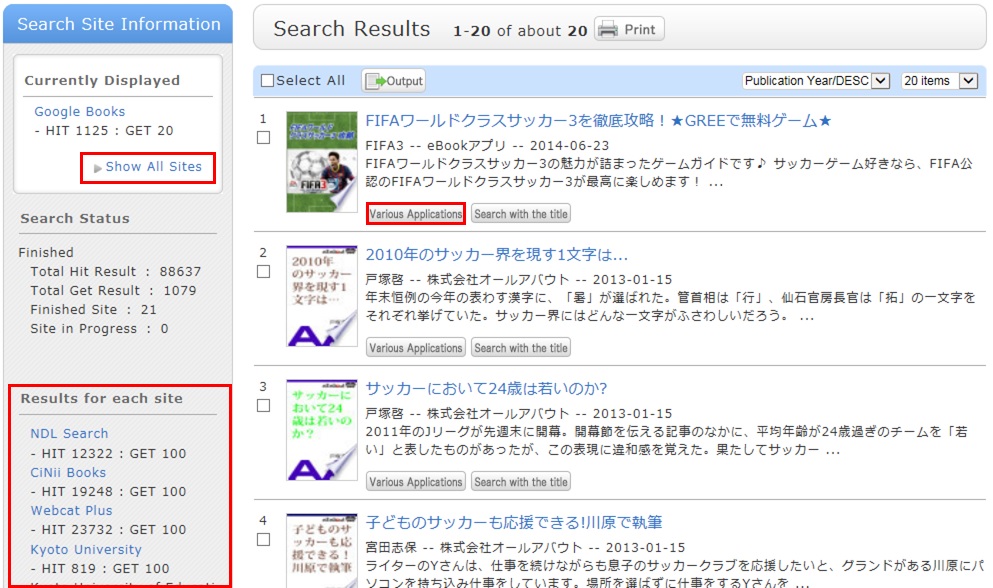Select CiNii Books site results
This screenshot has height=588, width=993.
[x=68, y=472]
